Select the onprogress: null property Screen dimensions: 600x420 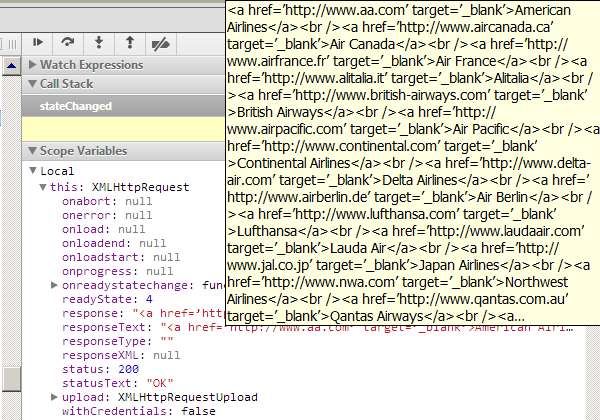(117, 271)
